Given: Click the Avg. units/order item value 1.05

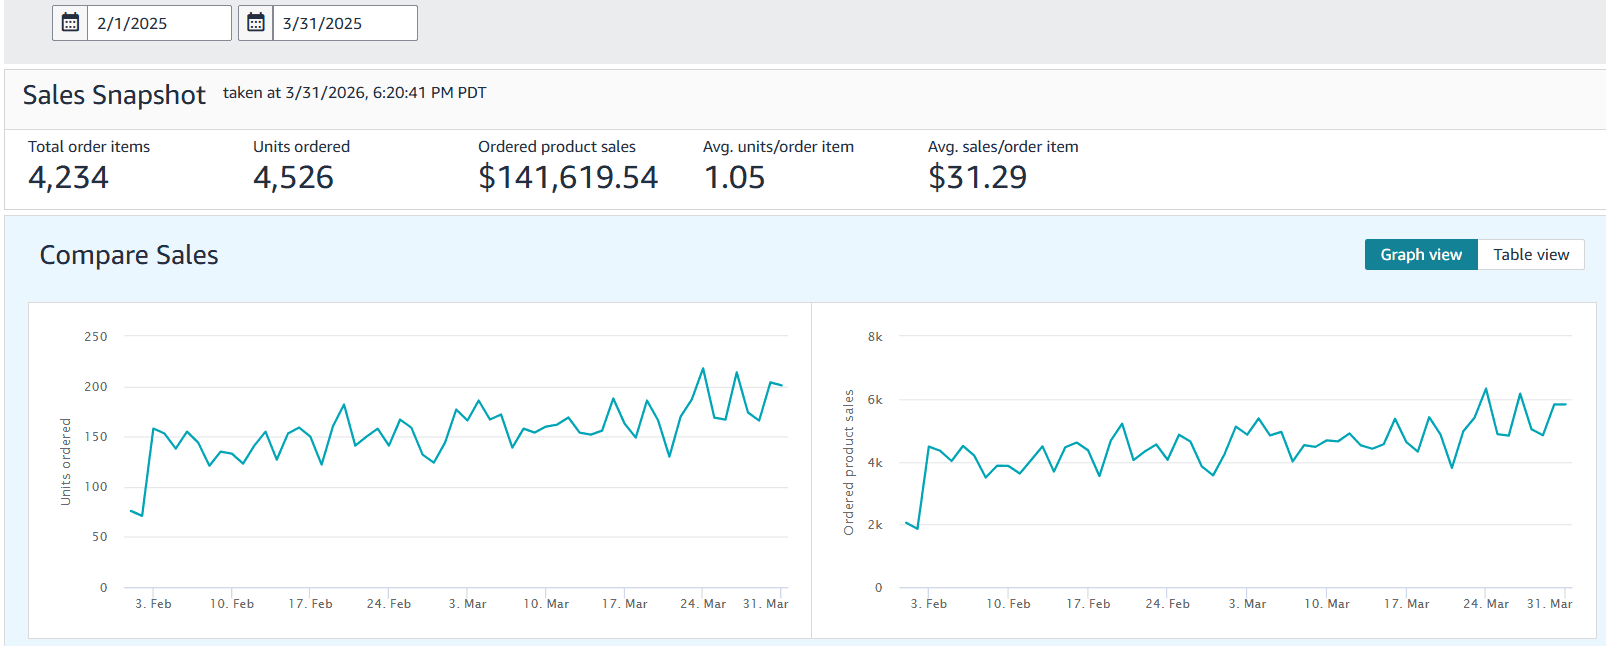Looking at the screenshot, I should 734,178.
